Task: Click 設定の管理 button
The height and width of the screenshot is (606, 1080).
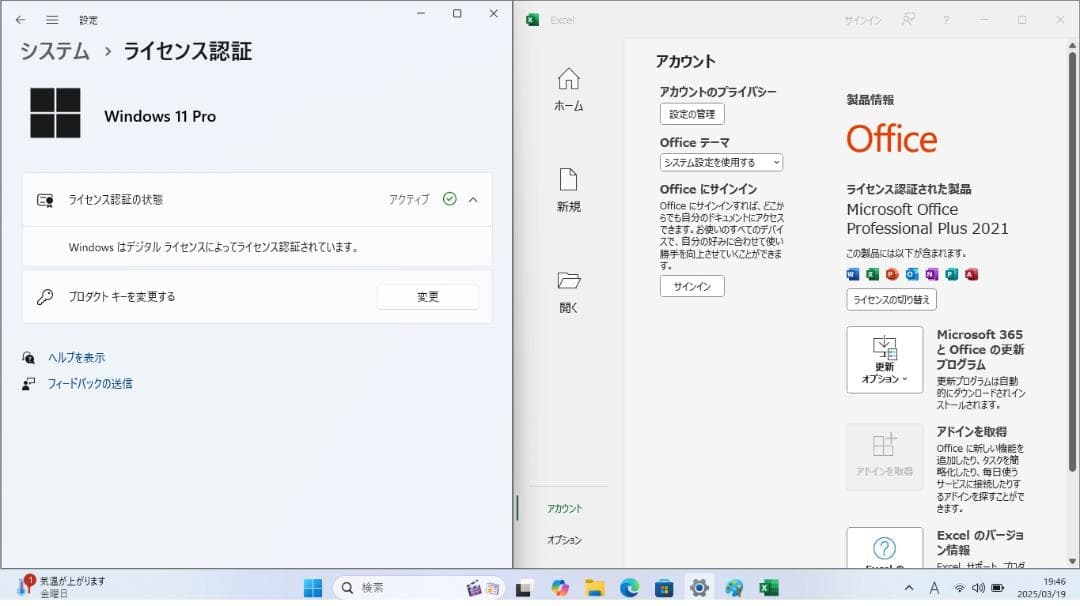Action: 692,114
